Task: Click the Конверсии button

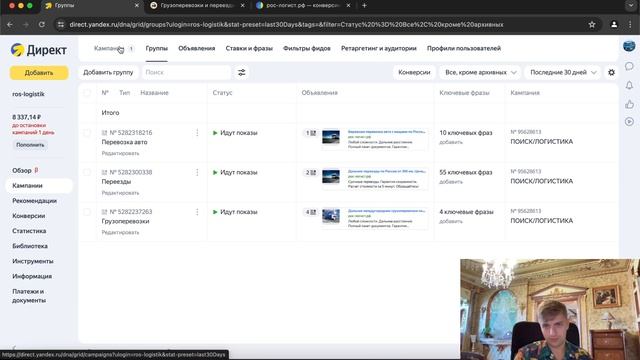Action: 414,72
